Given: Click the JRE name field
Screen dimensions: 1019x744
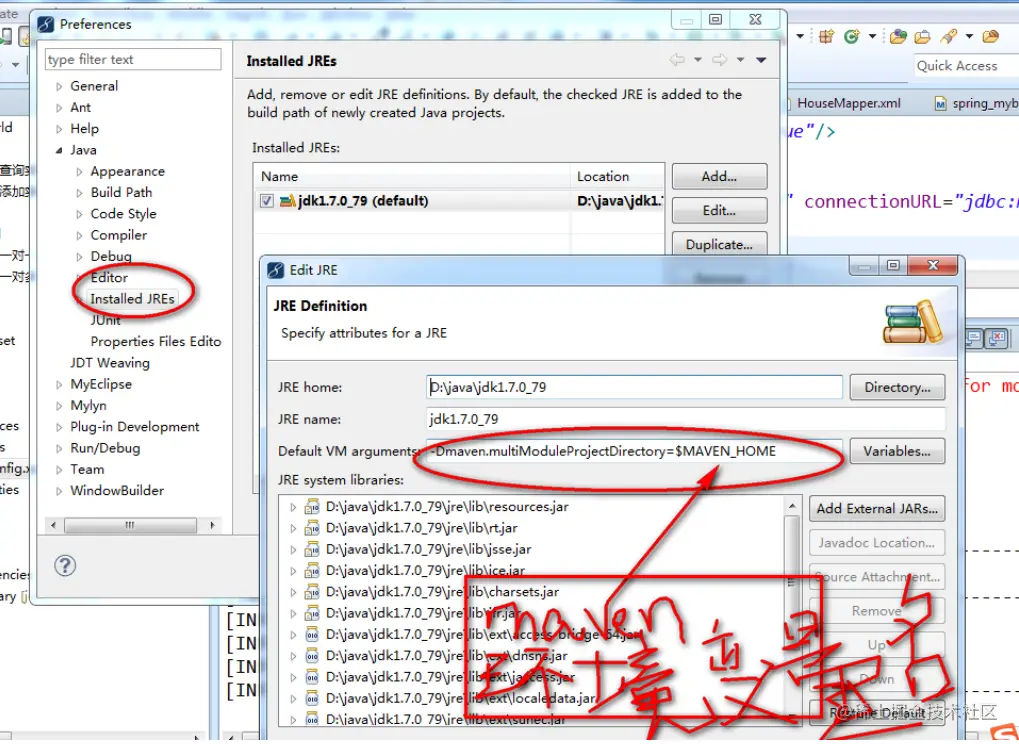Looking at the screenshot, I should (x=686, y=419).
